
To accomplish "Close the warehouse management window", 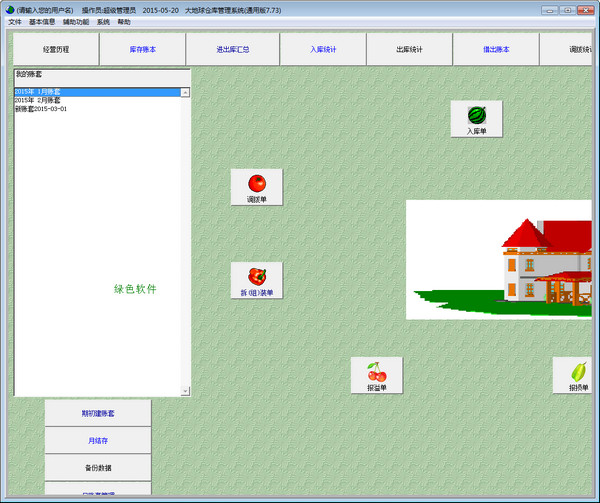I will 585,10.
